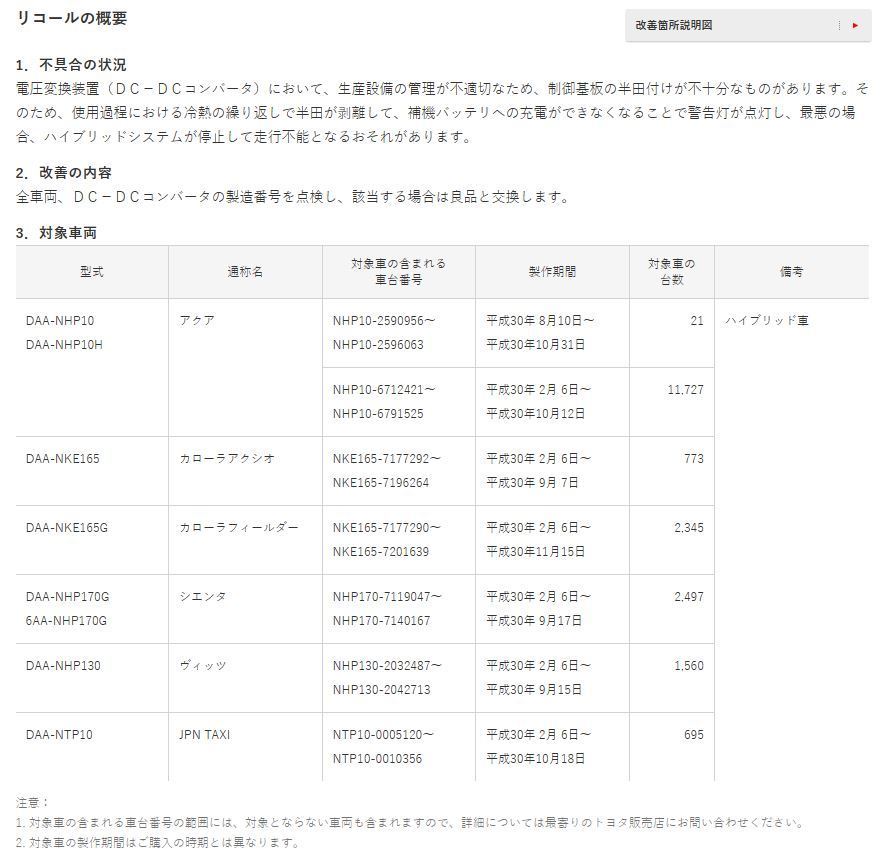This screenshot has width=893, height=865.
Task: Click the DAA-NKE165 model cell
Action: click(63, 458)
